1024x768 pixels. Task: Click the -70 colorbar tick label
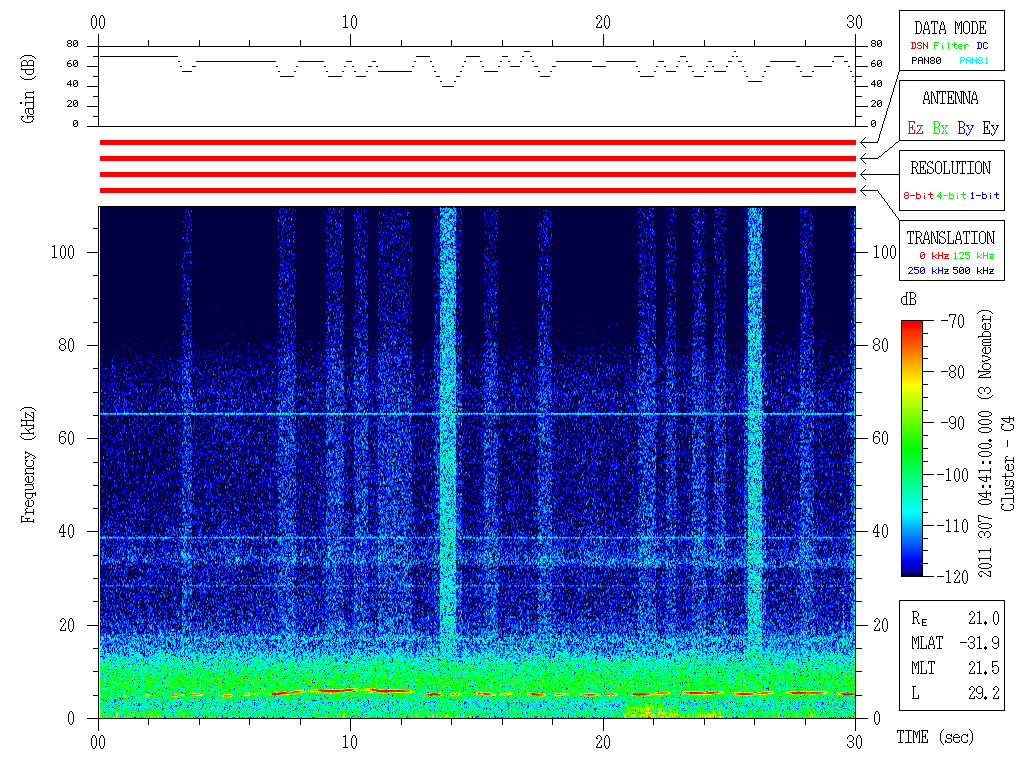[953, 321]
